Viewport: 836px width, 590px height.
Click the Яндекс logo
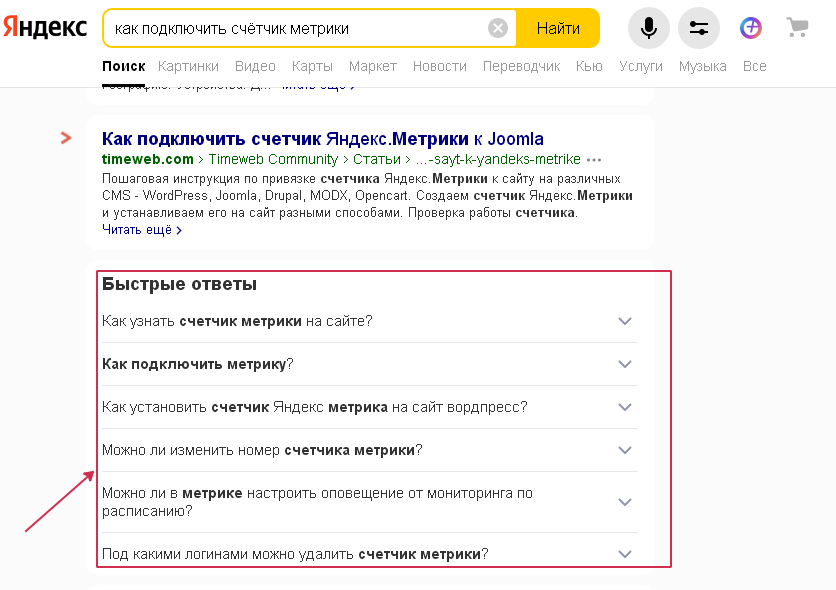point(45,27)
